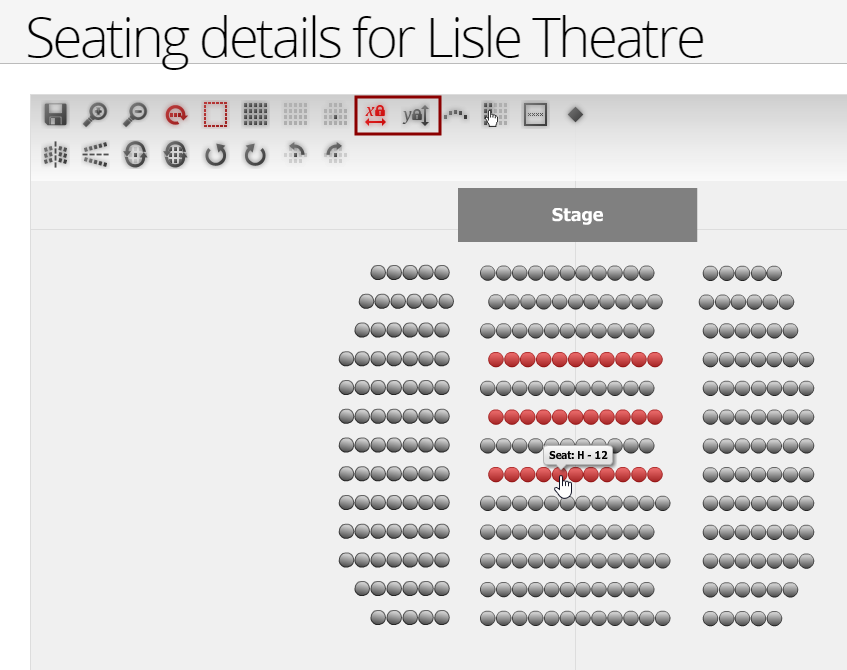
Task: Select the red dashed rectangle selection tool
Action: [216, 115]
